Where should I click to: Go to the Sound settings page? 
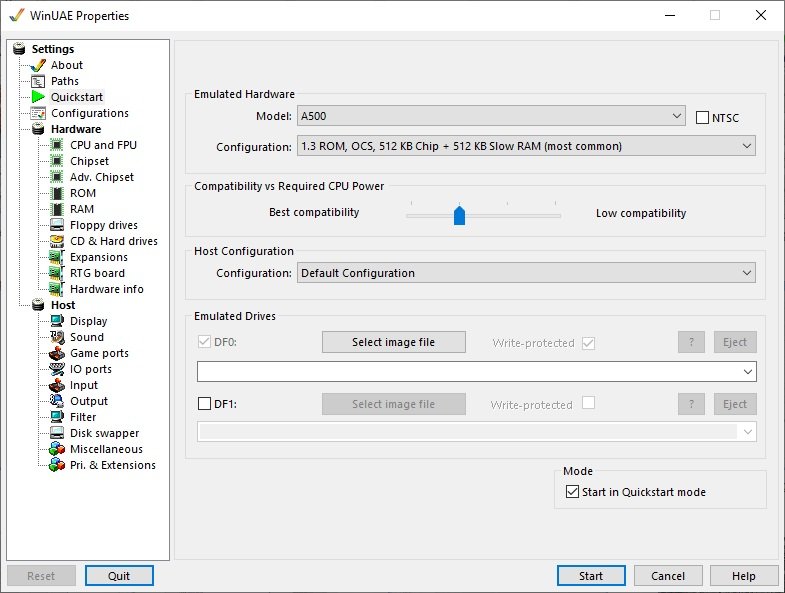pos(87,337)
